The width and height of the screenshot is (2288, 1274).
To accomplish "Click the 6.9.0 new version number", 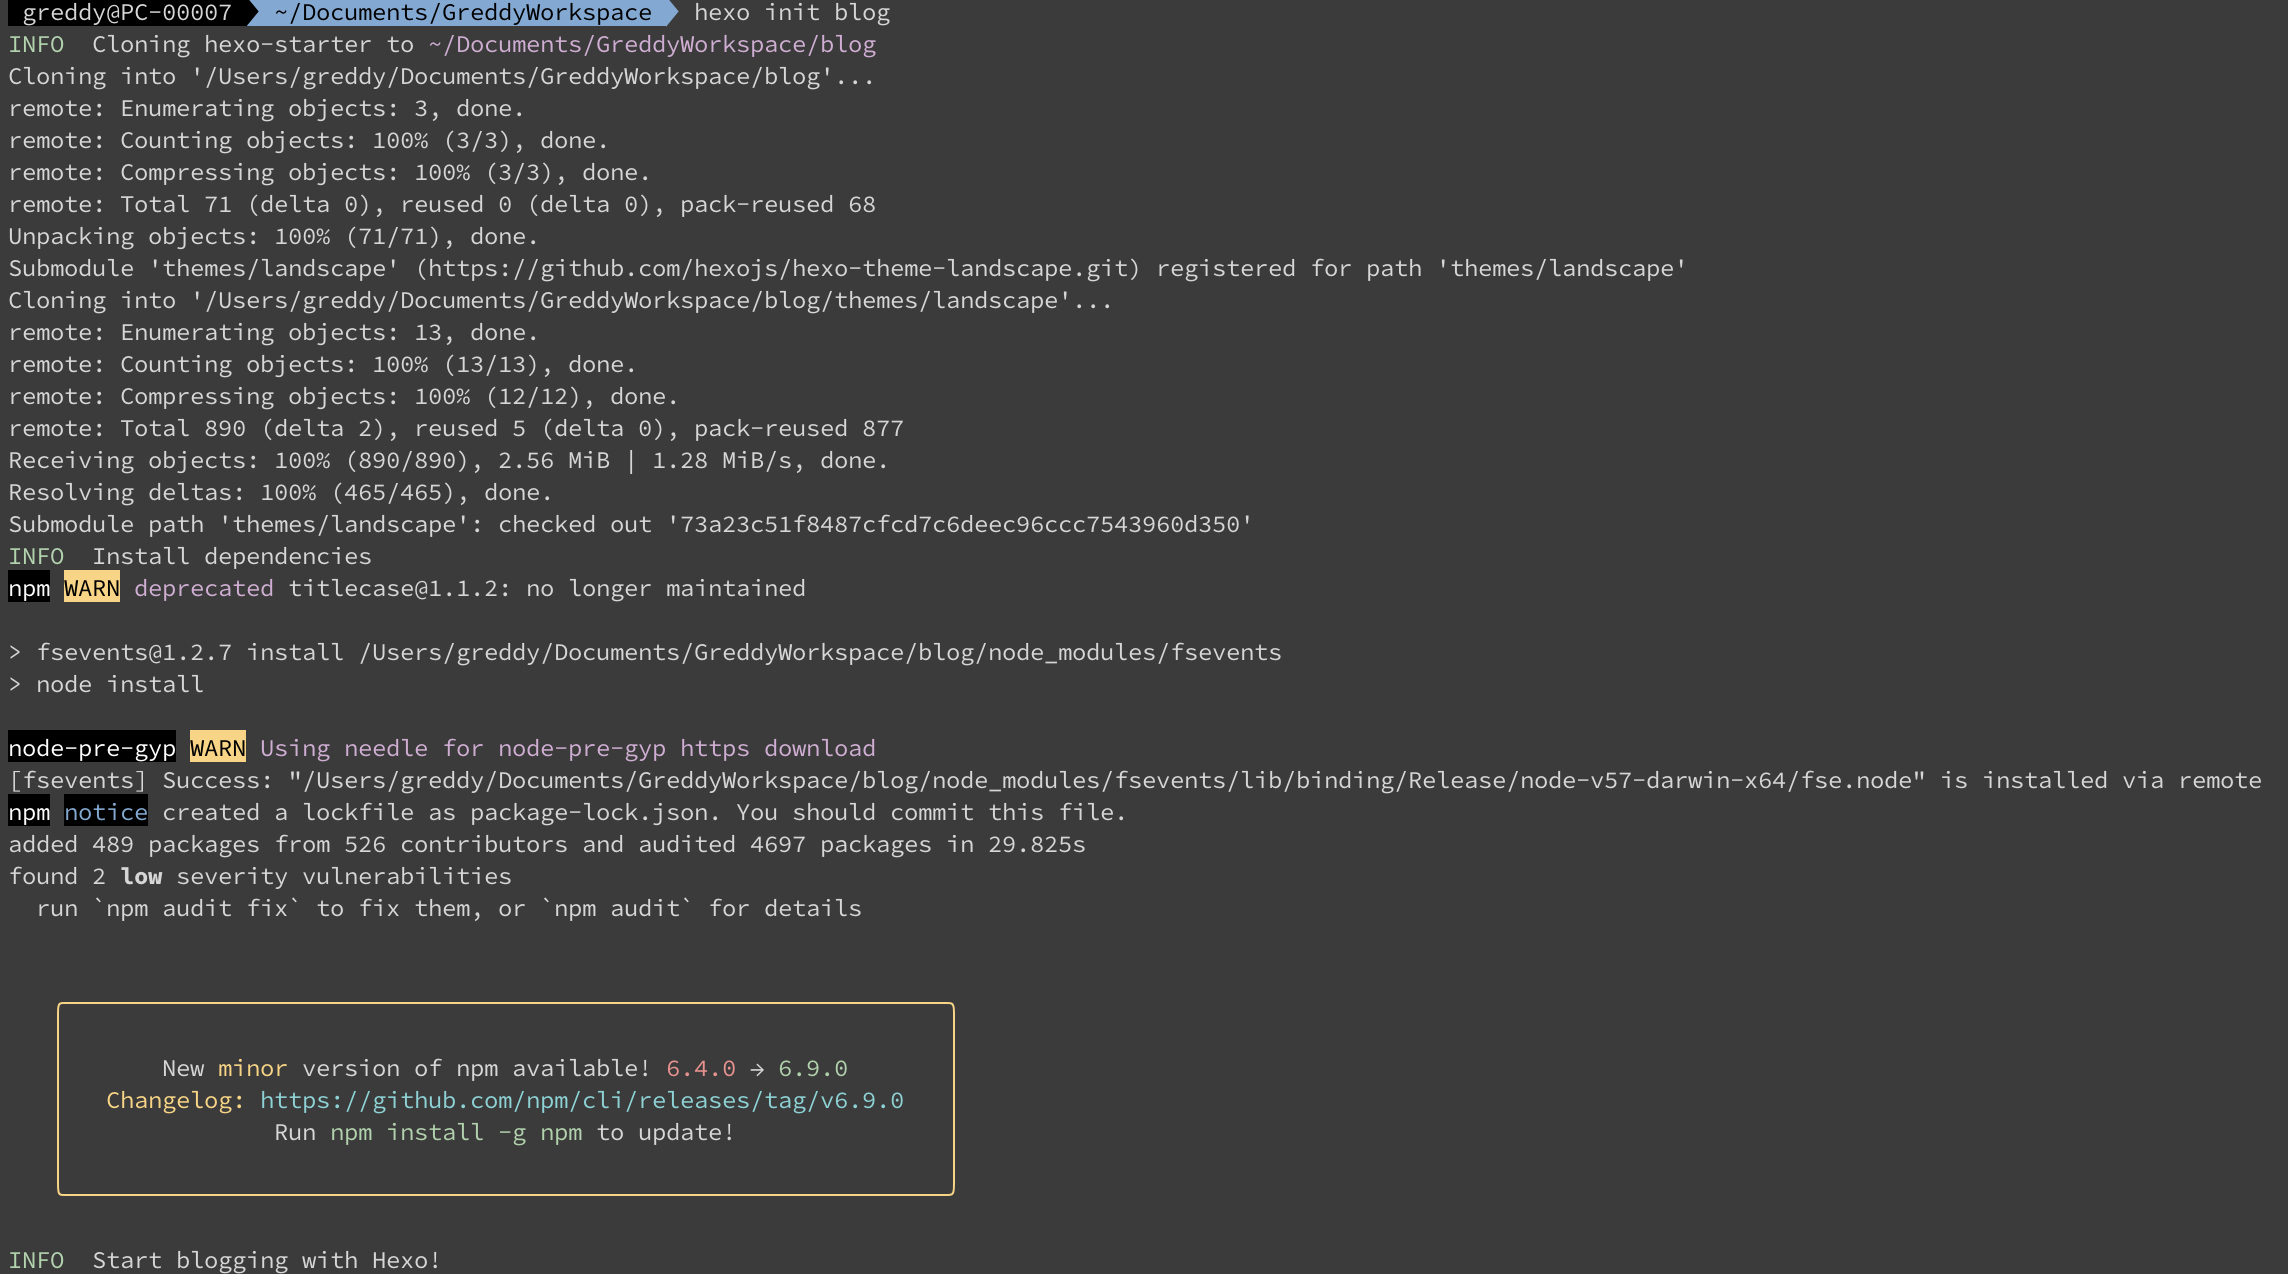I will tap(812, 1068).
